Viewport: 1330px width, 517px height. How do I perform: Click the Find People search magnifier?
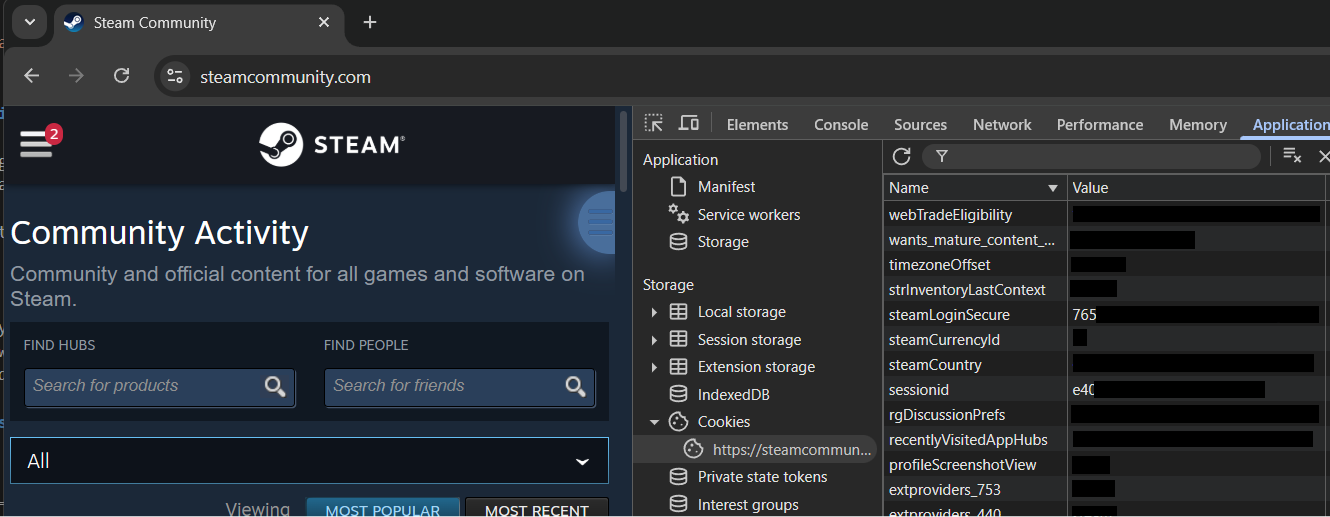point(575,387)
